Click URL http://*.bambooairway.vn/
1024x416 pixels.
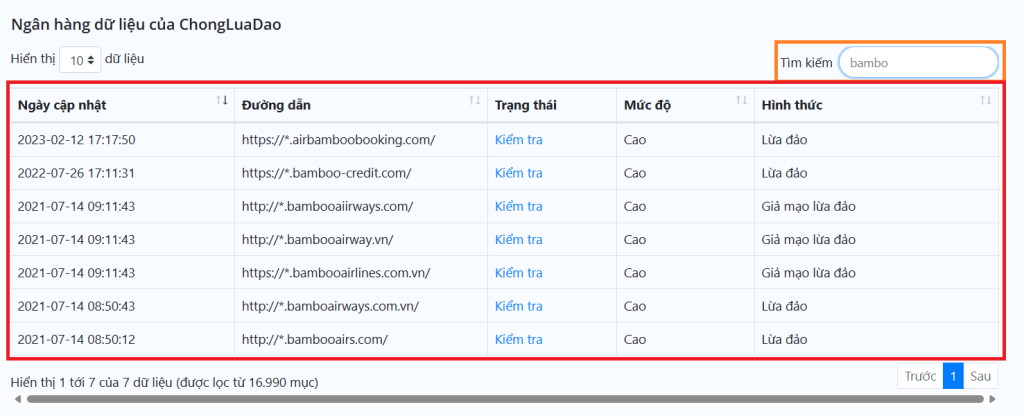click(x=317, y=240)
